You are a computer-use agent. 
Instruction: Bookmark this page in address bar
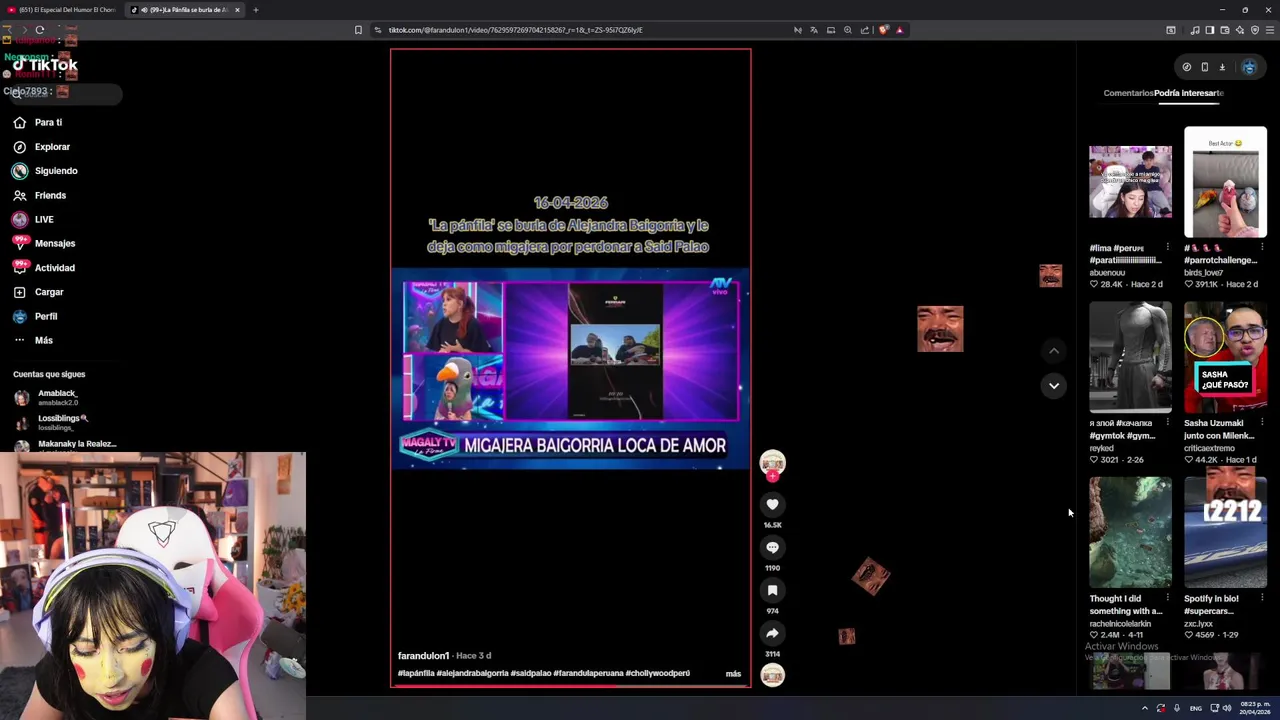pyautogui.click(x=358, y=30)
